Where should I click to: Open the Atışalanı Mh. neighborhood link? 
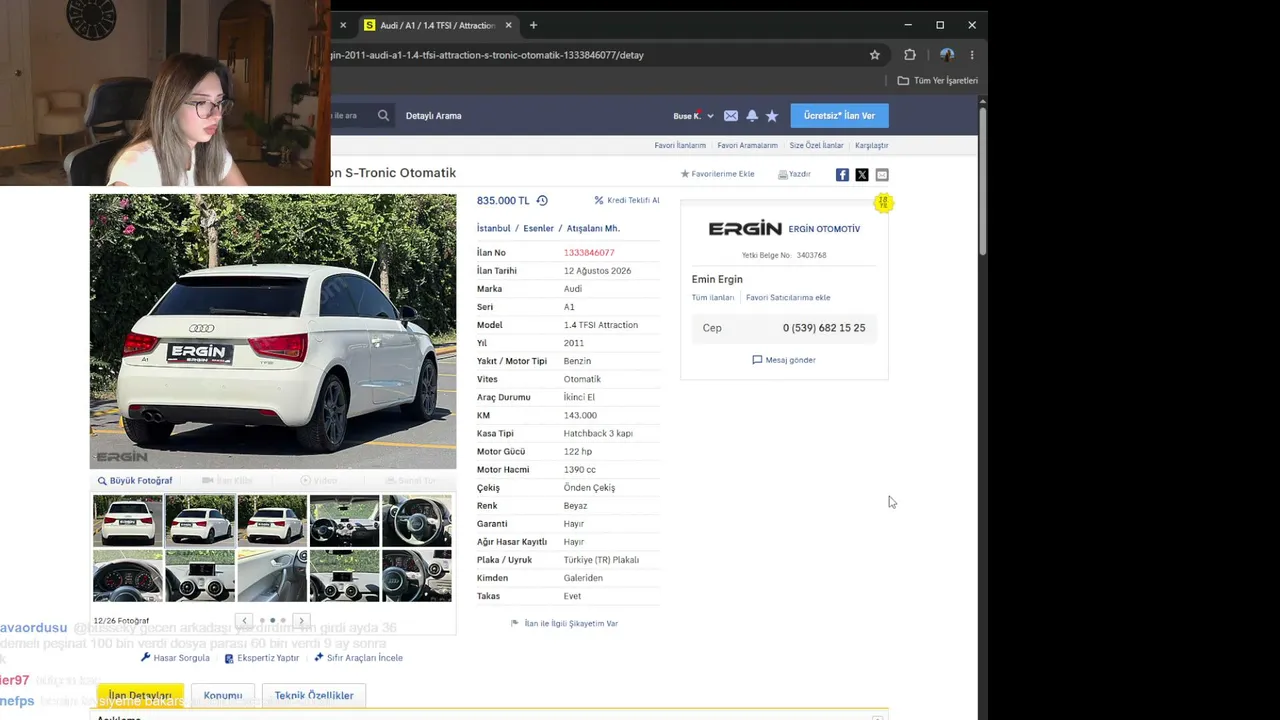(x=593, y=228)
